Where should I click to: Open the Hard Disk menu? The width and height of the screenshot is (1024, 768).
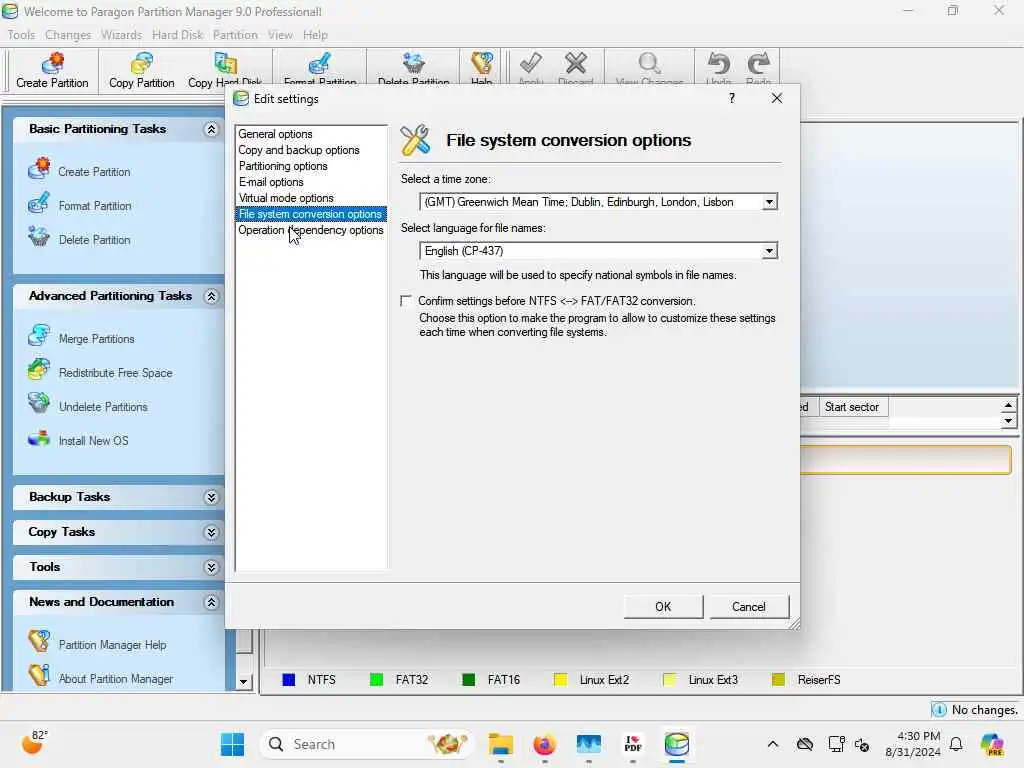pos(177,35)
